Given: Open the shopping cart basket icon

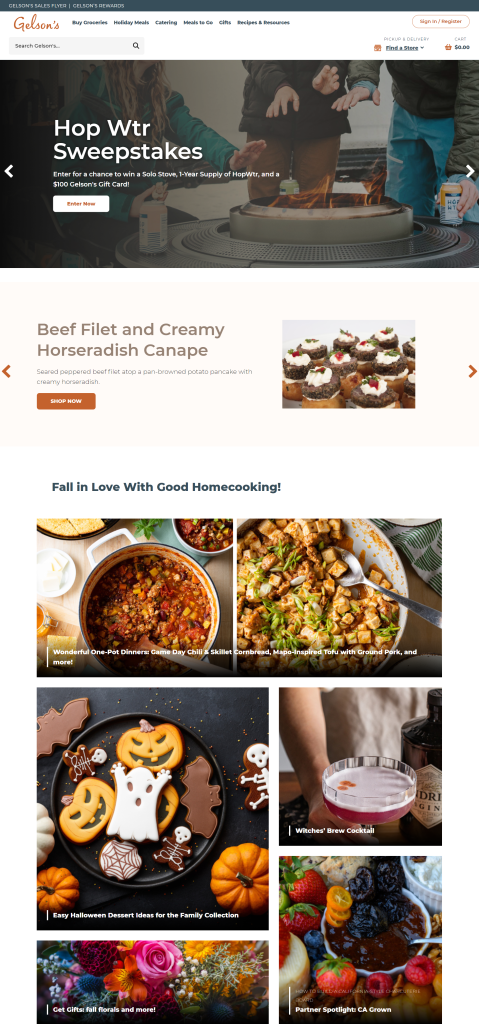Looking at the screenshot, I should point(448,47).
